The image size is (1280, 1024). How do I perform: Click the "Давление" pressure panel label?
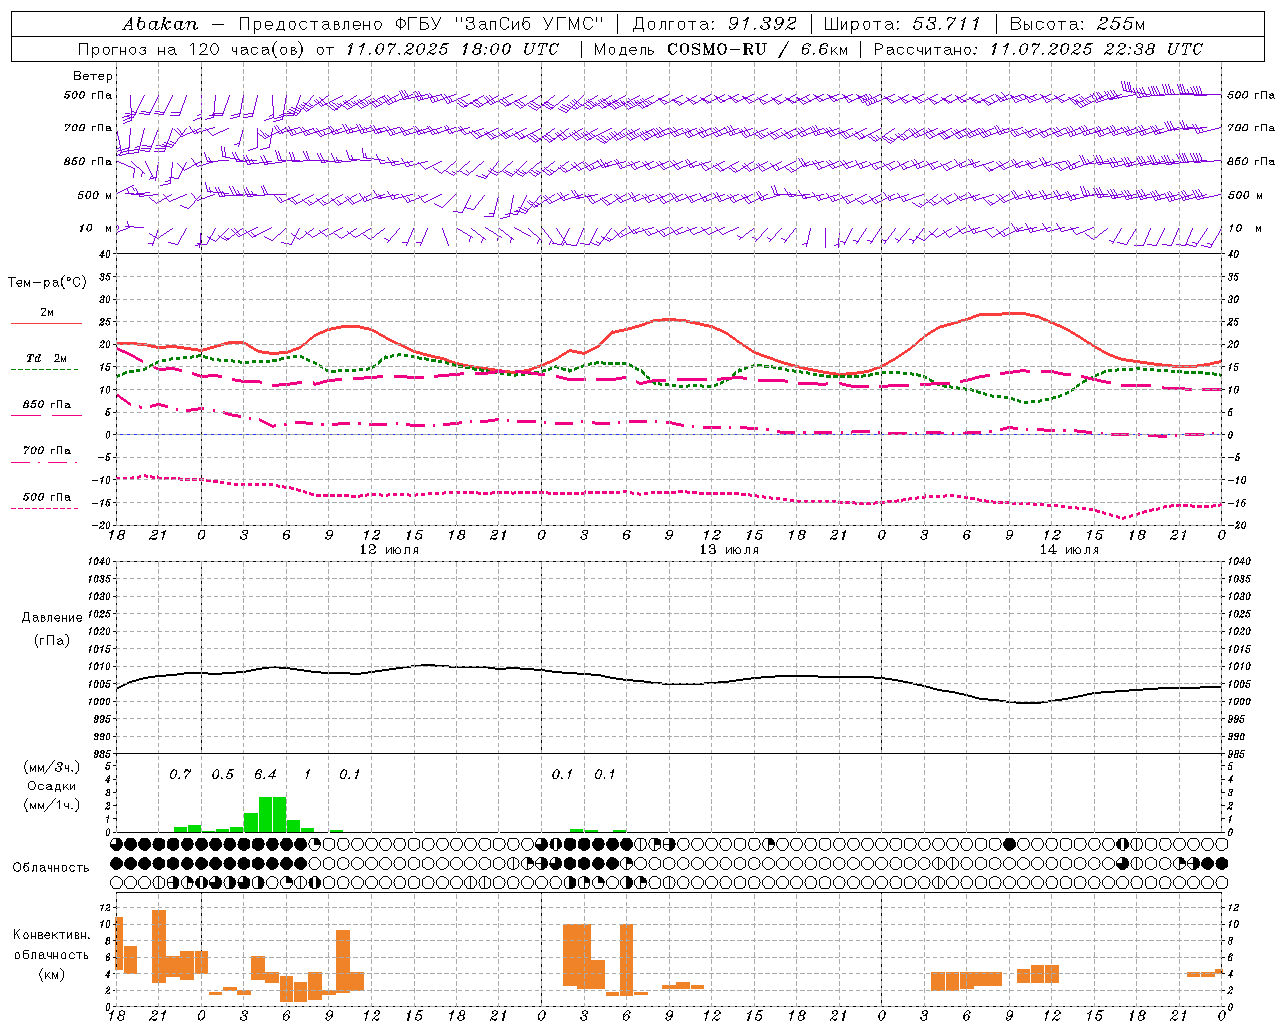tap(52, 618)
